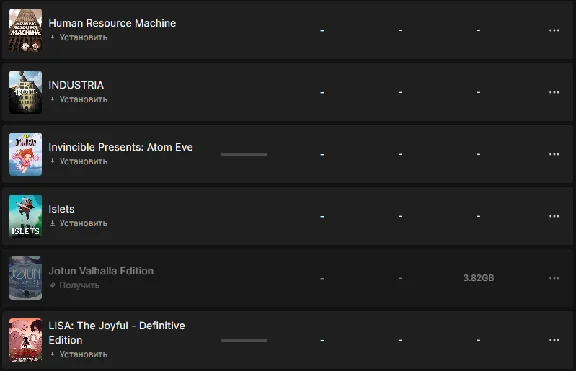Click the Jotun Valhalla Edition cover thumbnail
Viewport: 576px width, 371px height.
[x=25, y=278]
